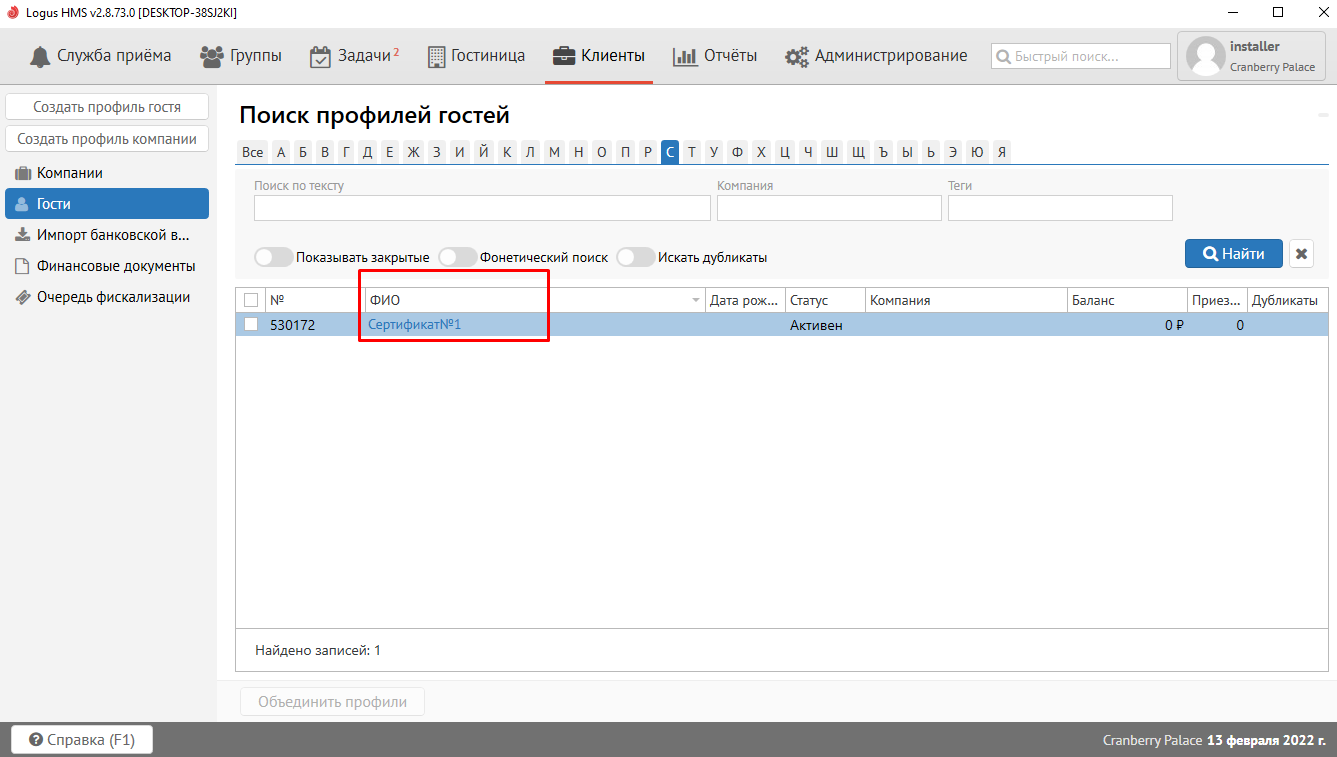Filter by letter А tab
1337x757 pixels.
coord(281,152)
